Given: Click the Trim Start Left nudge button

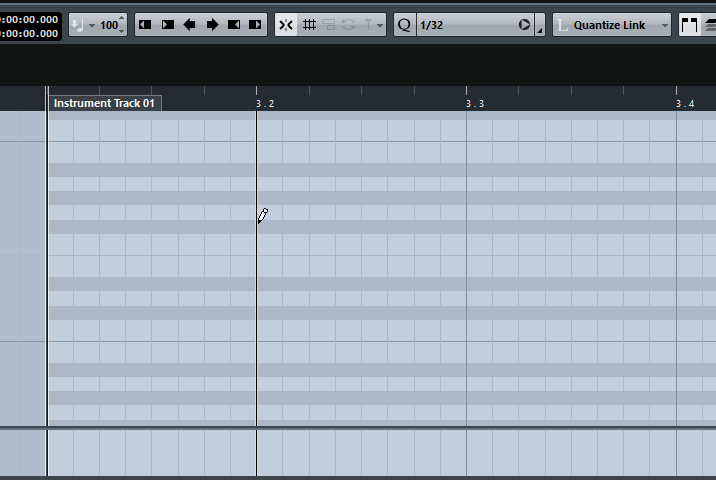Looking at the screenshot, I should [145, 25].
